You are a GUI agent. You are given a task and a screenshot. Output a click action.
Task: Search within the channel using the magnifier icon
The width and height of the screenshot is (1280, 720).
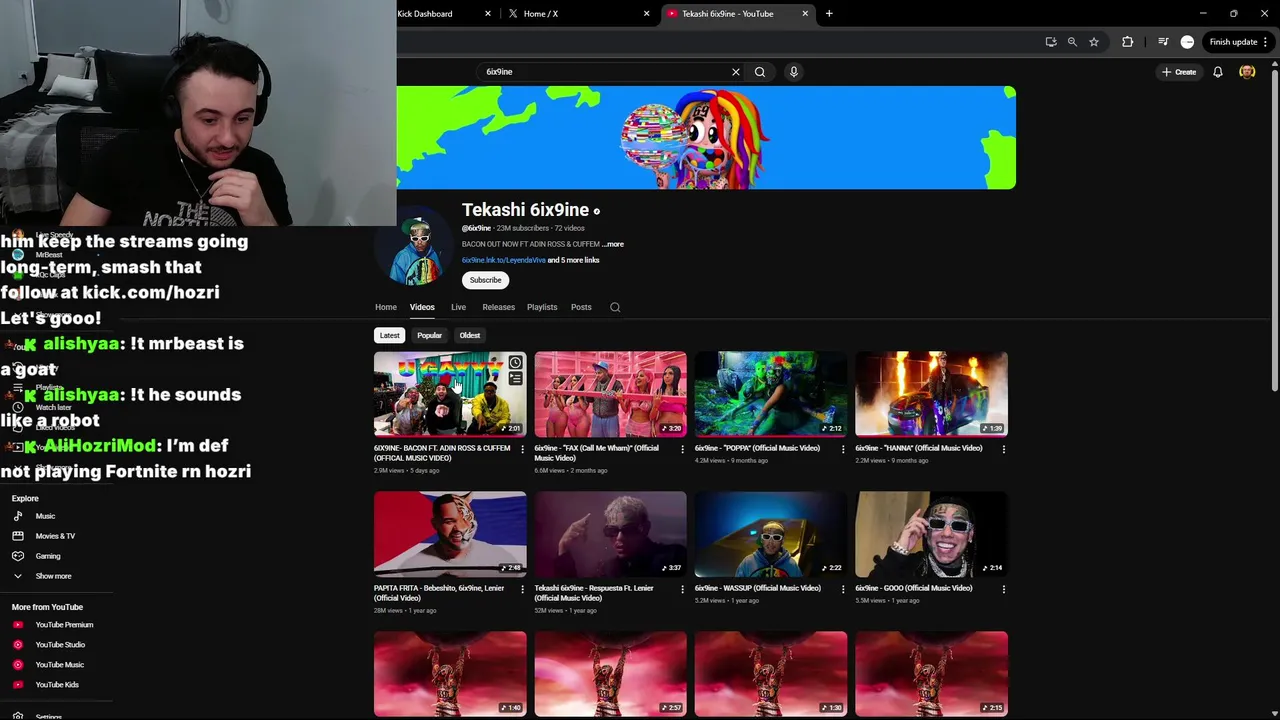pos(615,307)
